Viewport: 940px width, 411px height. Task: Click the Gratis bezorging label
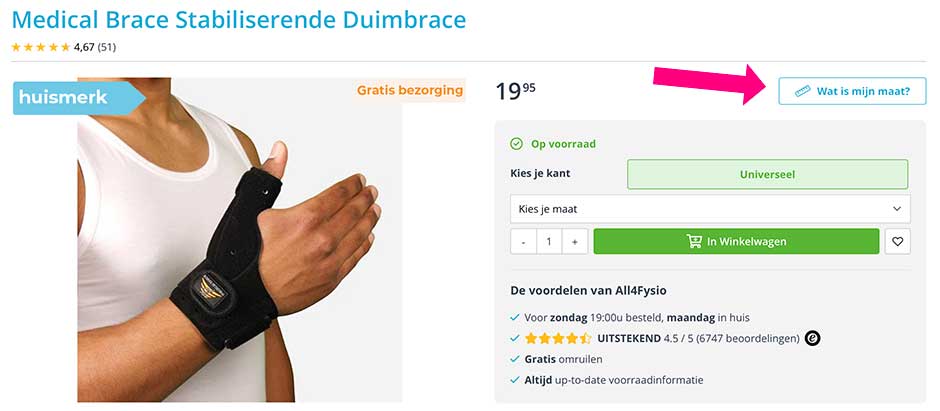pos(410,90)
